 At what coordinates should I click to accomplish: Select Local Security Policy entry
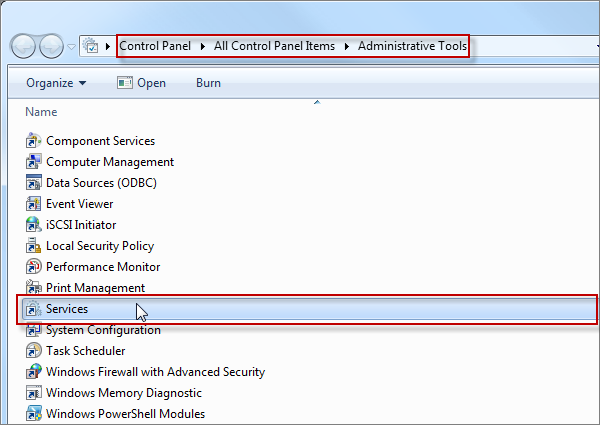(99, 246)
